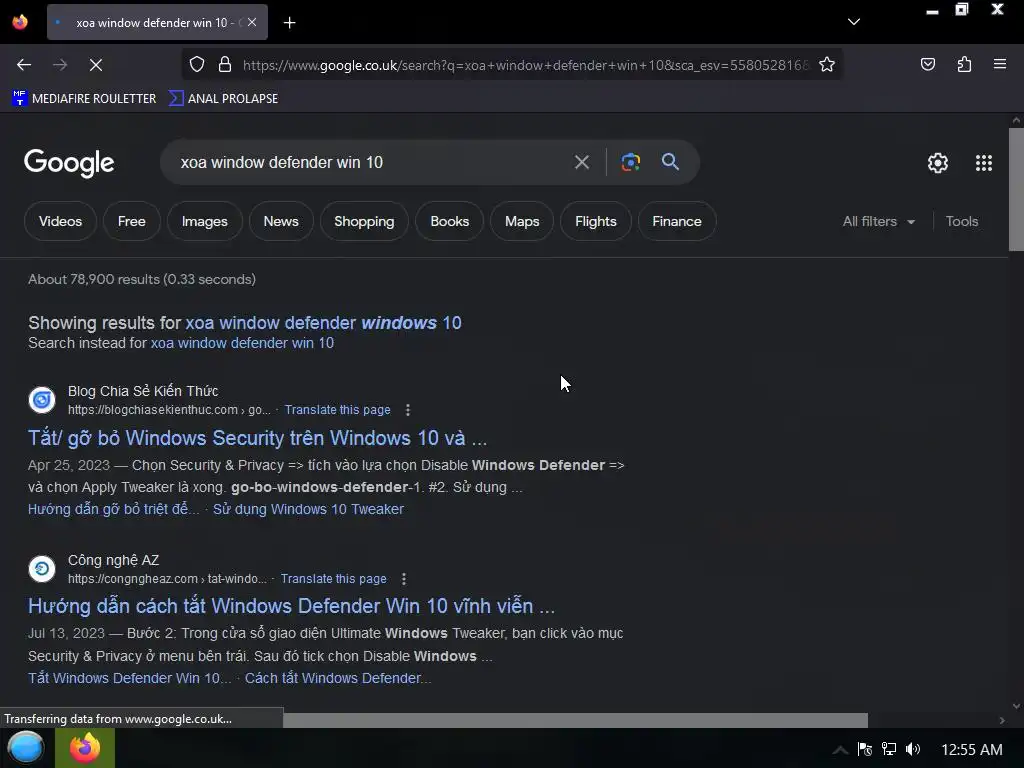Open Hướng dẫn gỡ bỏ triệt để sitelink

114,509
